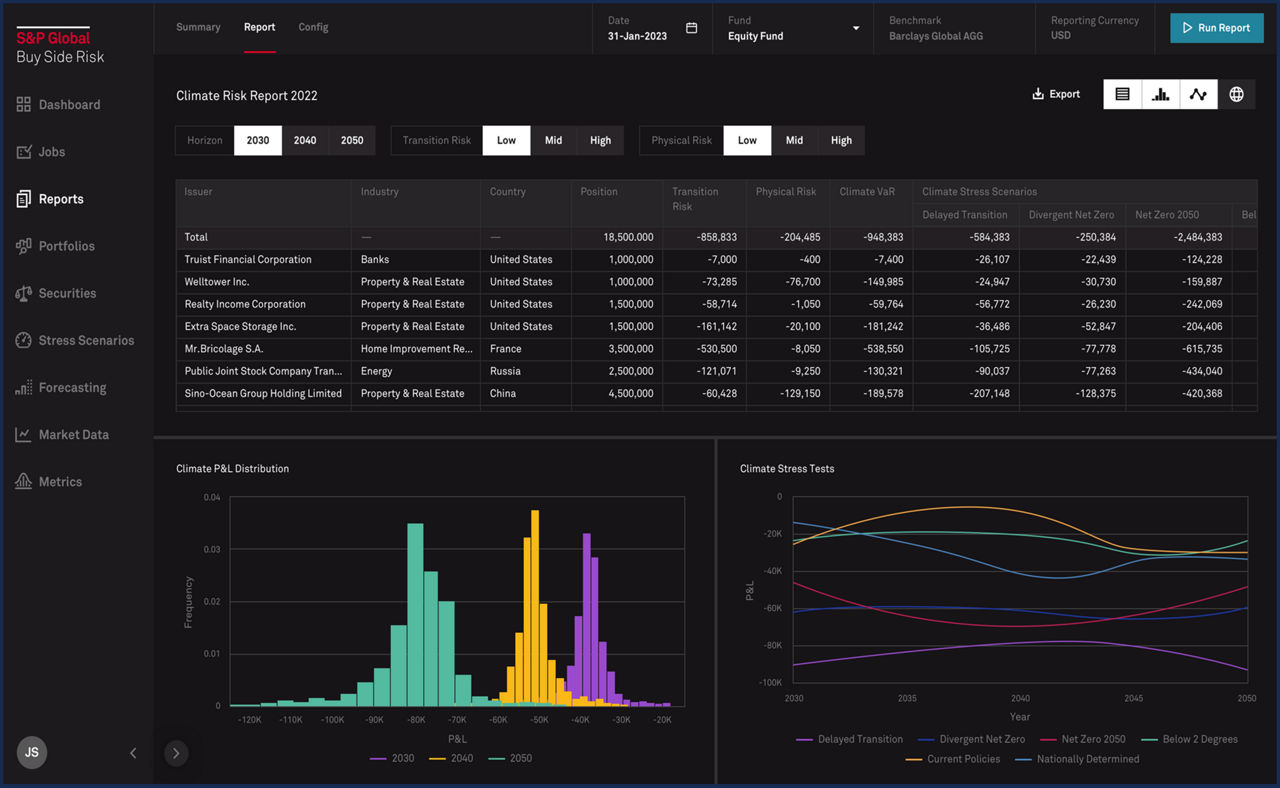Toggle the 2040 yellow legend entry
This screenshot has width=1280, height=788.
pyautogui.click(x=451, y=758)
